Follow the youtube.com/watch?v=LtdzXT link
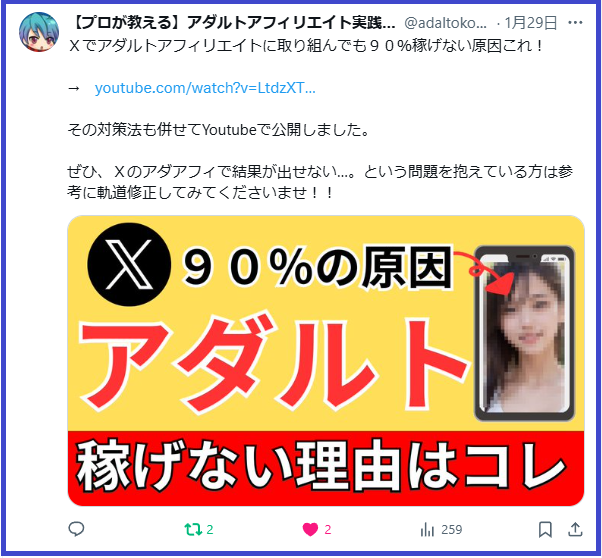The height and width of the screenshot is (558, 602). 205,88
